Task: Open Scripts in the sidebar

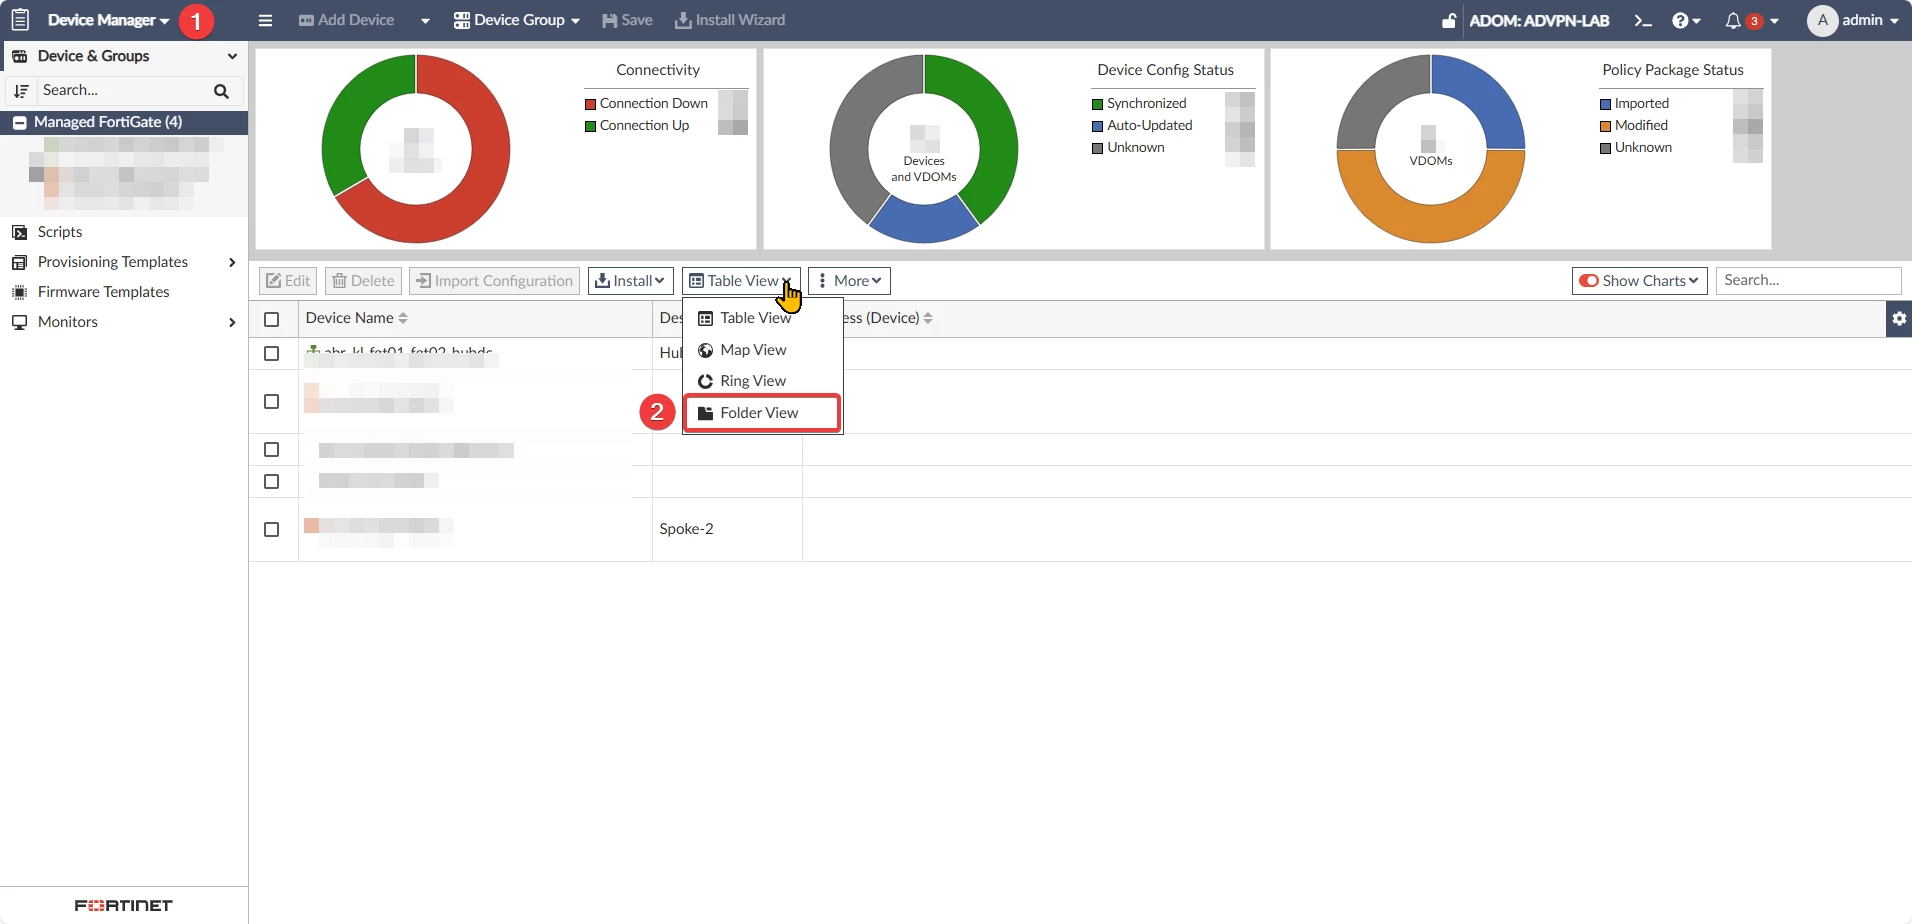Action: click(x=60, y=232)
